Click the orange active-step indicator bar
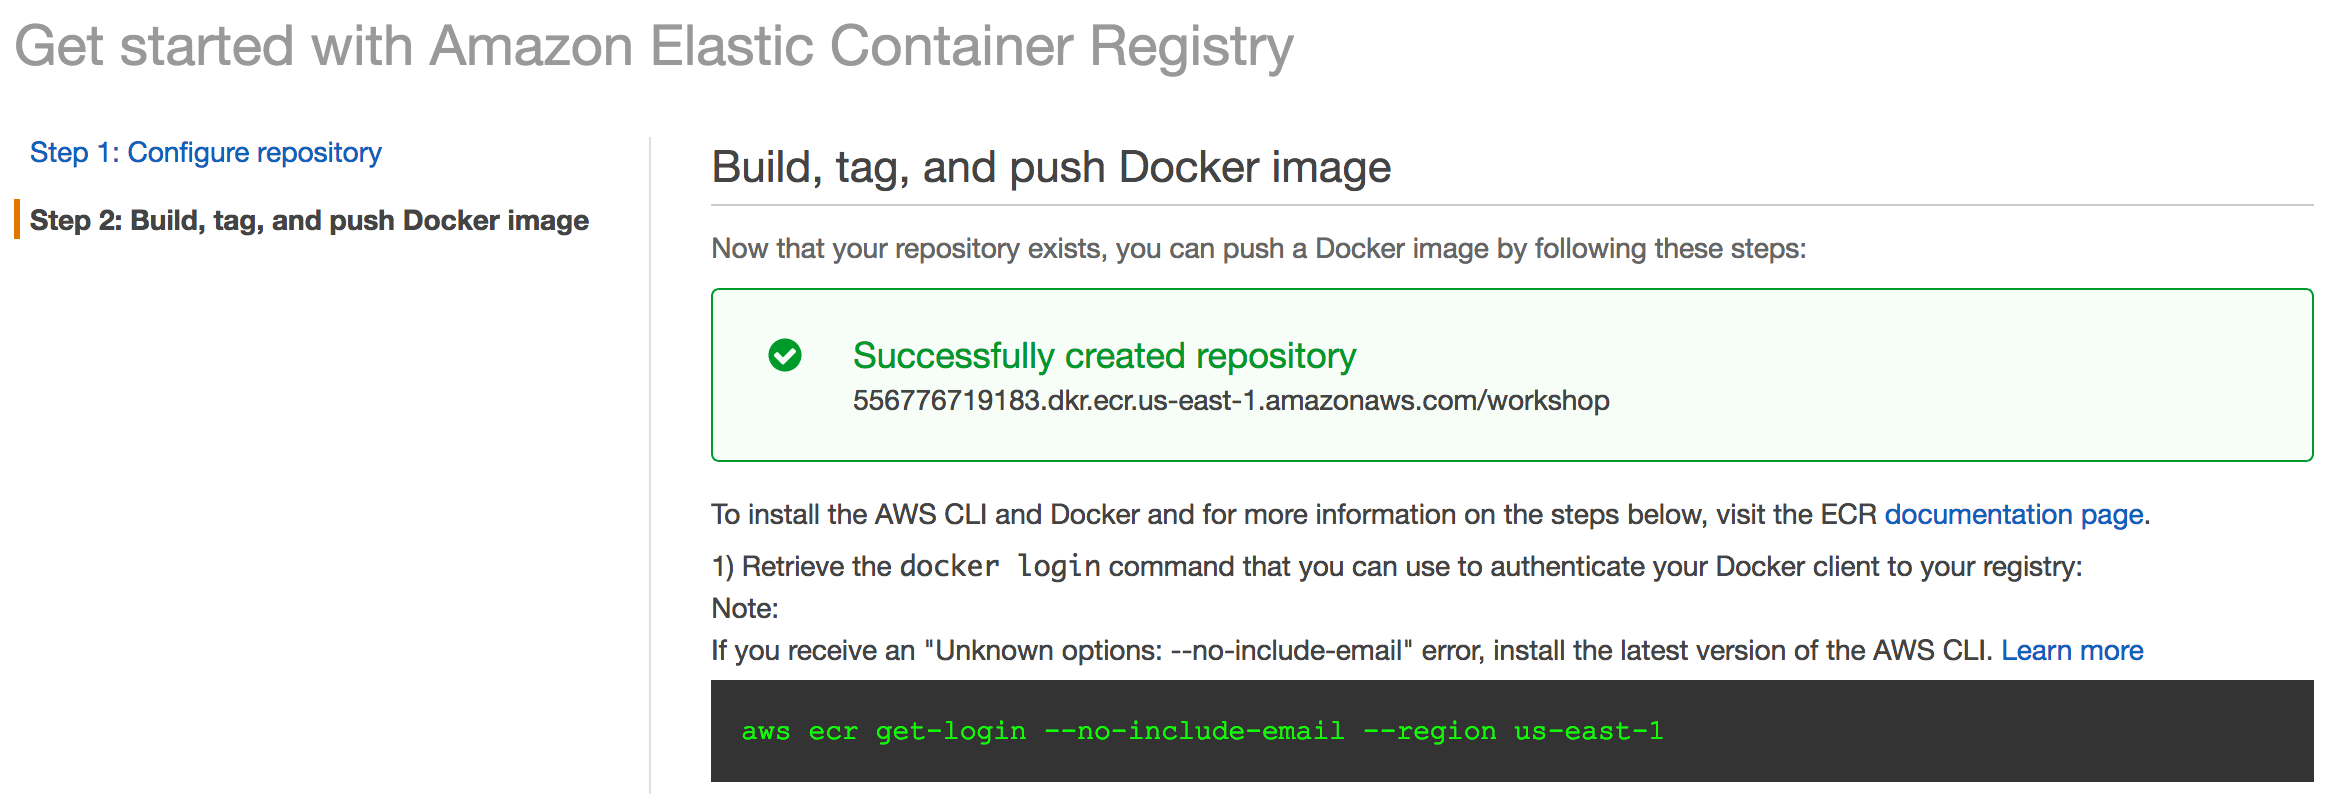The image size is (2328, 794). tap(17, 220)
